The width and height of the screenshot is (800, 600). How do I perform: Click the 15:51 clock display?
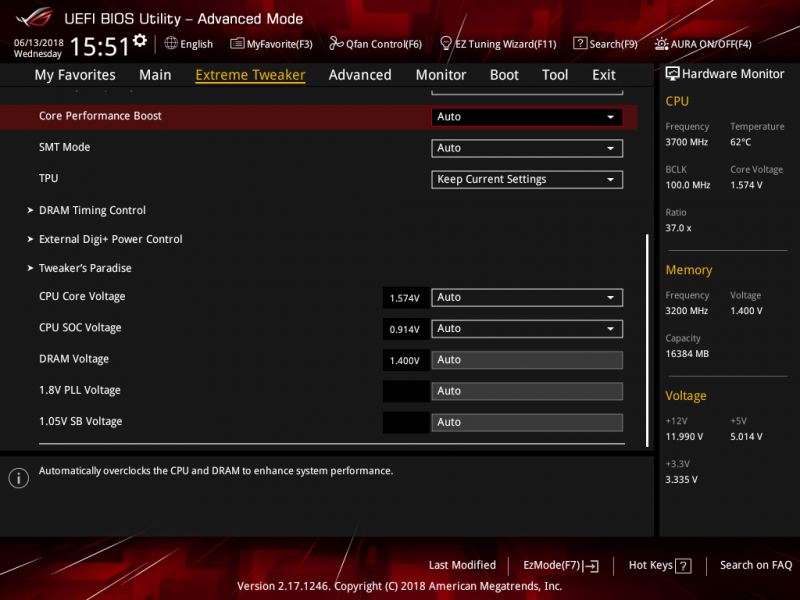pyautogui.click(x=100, y=47)
